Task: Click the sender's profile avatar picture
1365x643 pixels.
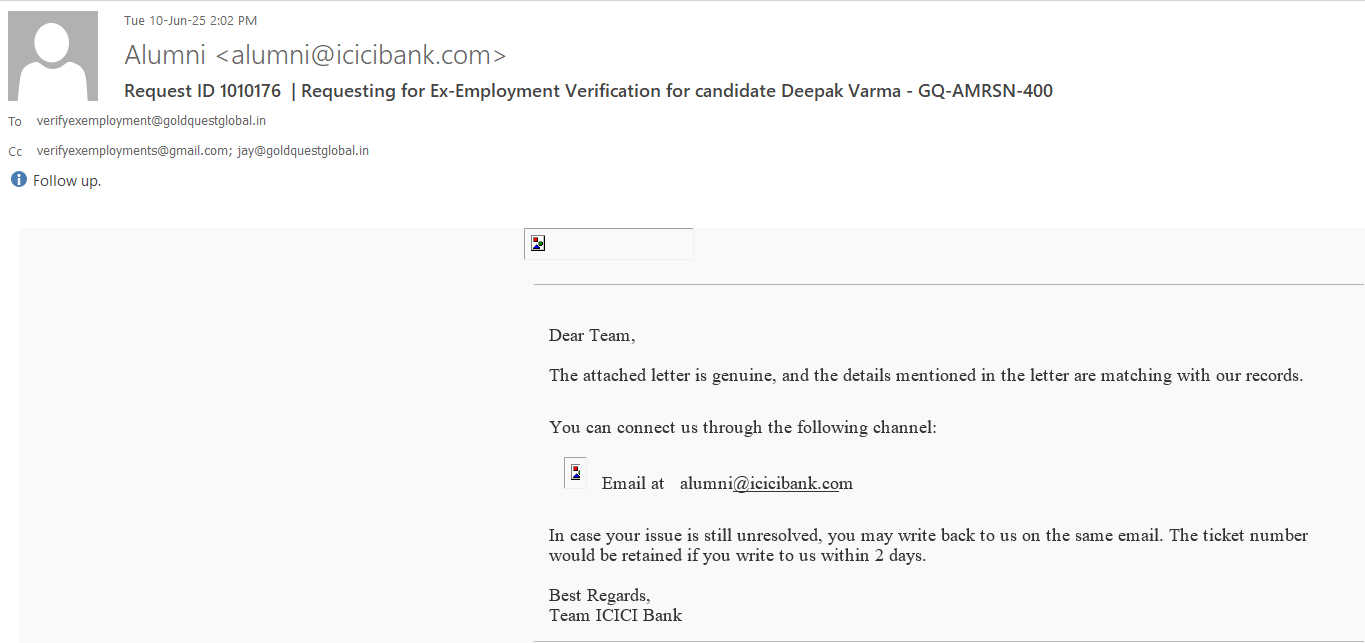Action: click(53, 56)
